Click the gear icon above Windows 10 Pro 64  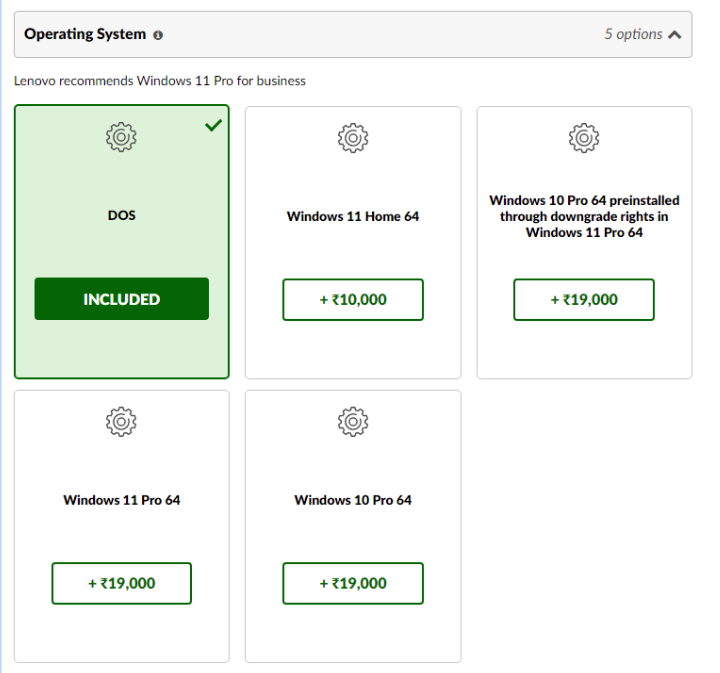click(x=352, y=421)
